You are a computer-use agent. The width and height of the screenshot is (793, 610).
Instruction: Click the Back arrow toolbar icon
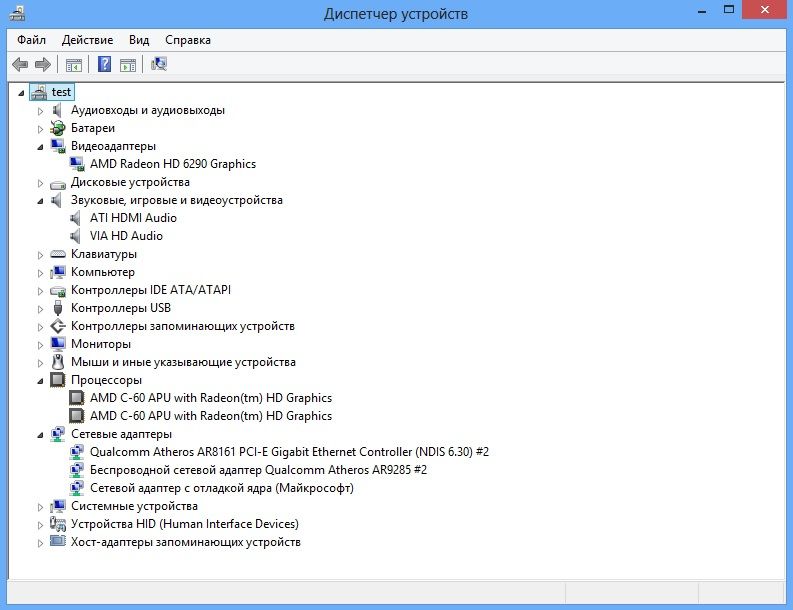[20, 64]
